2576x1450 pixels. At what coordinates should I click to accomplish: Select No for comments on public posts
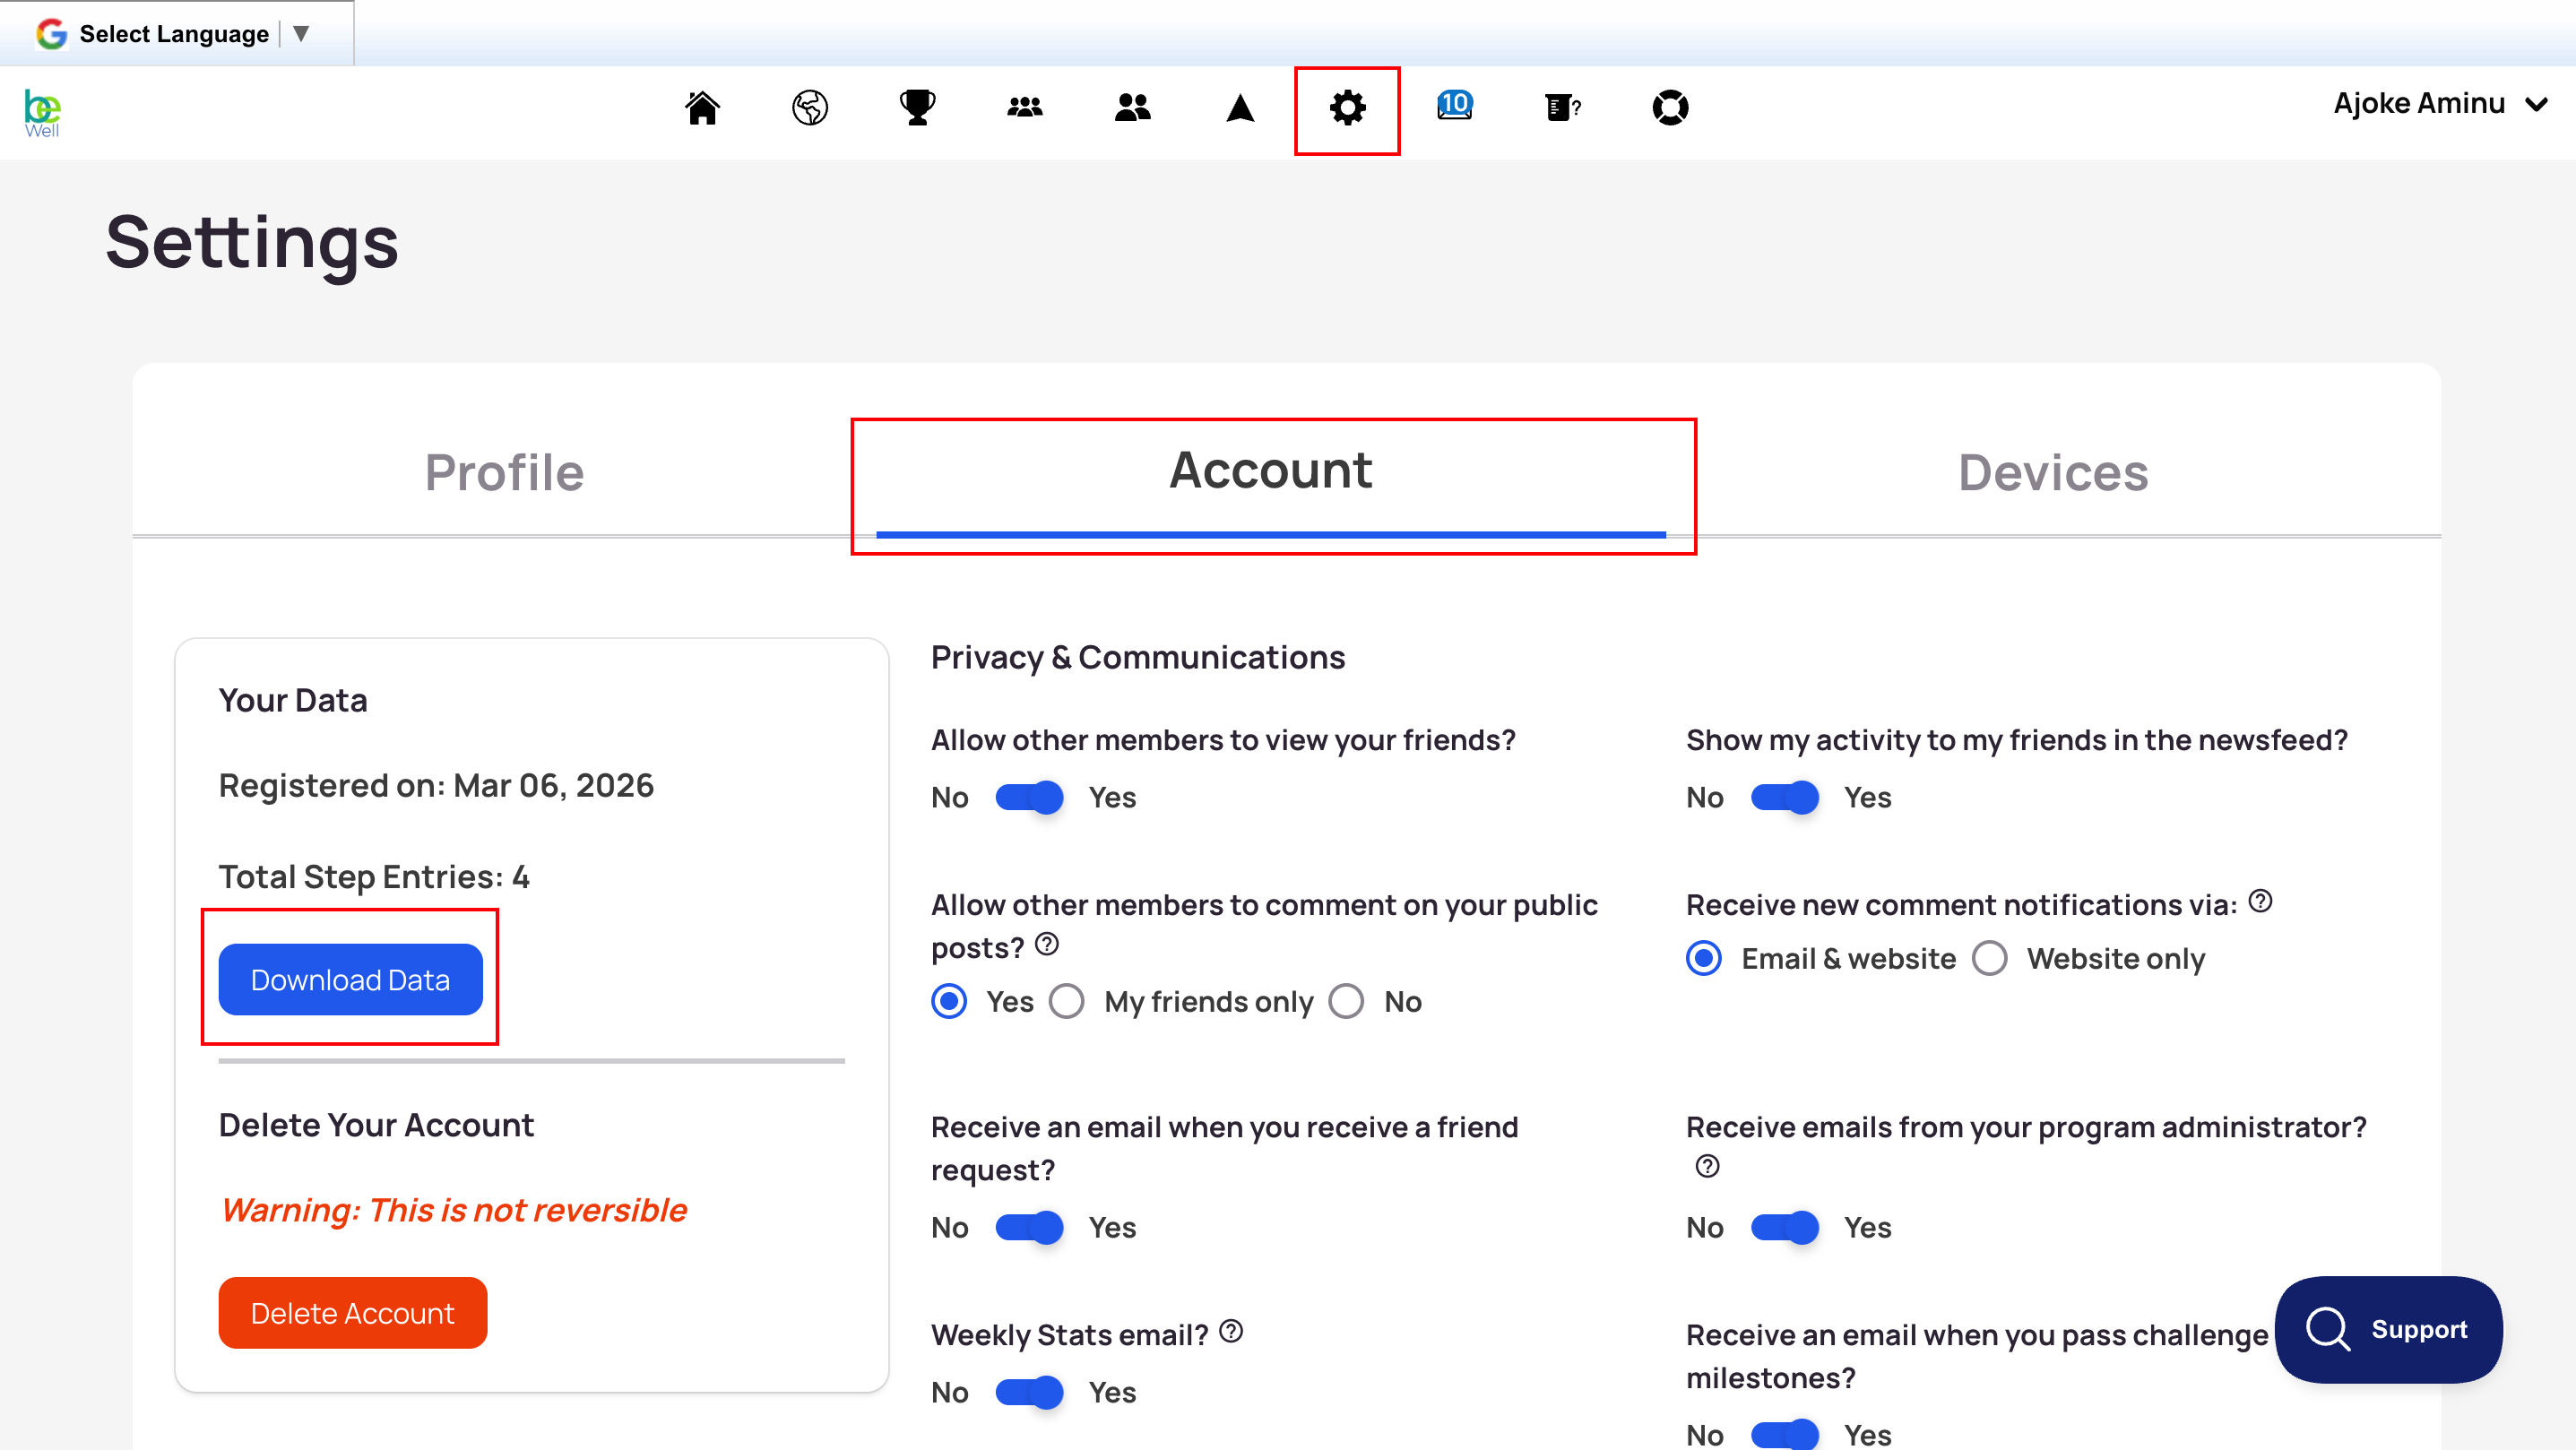(x=1346, y=1001)
